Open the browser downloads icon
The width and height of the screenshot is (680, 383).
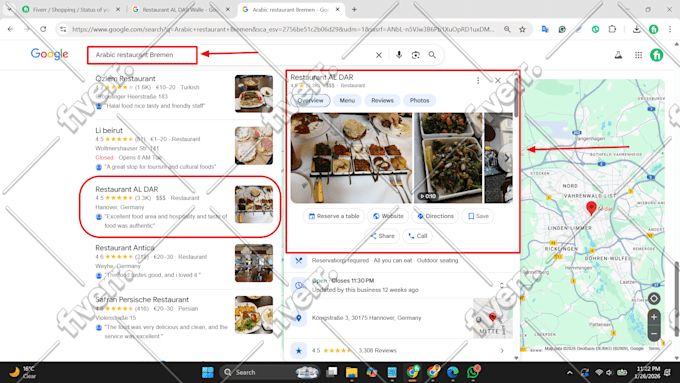tap(636, 29)
